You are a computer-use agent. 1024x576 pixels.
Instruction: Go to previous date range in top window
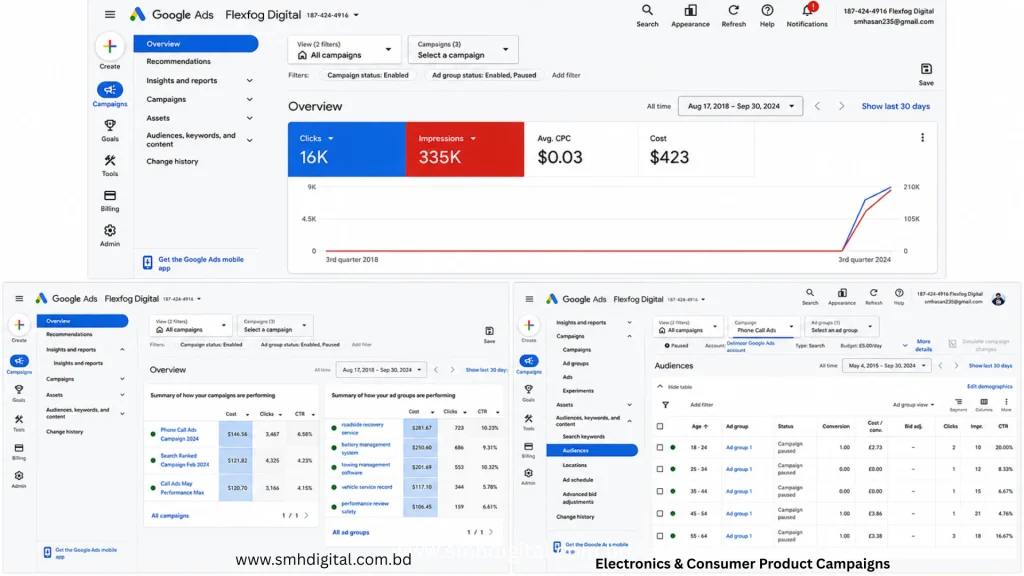[x=817, y=106]
